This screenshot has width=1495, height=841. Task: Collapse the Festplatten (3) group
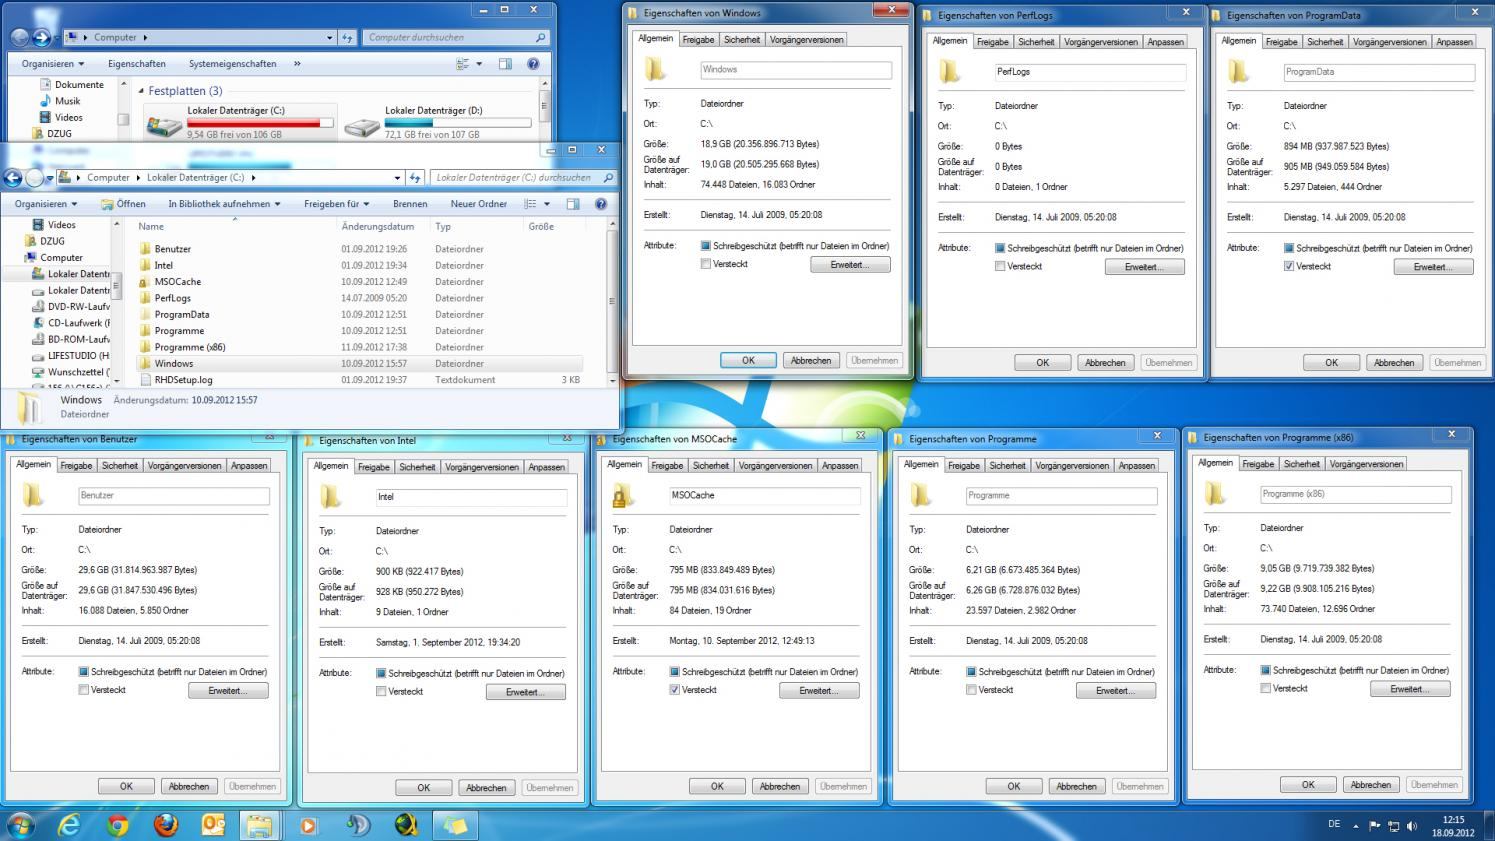point(141,91)
